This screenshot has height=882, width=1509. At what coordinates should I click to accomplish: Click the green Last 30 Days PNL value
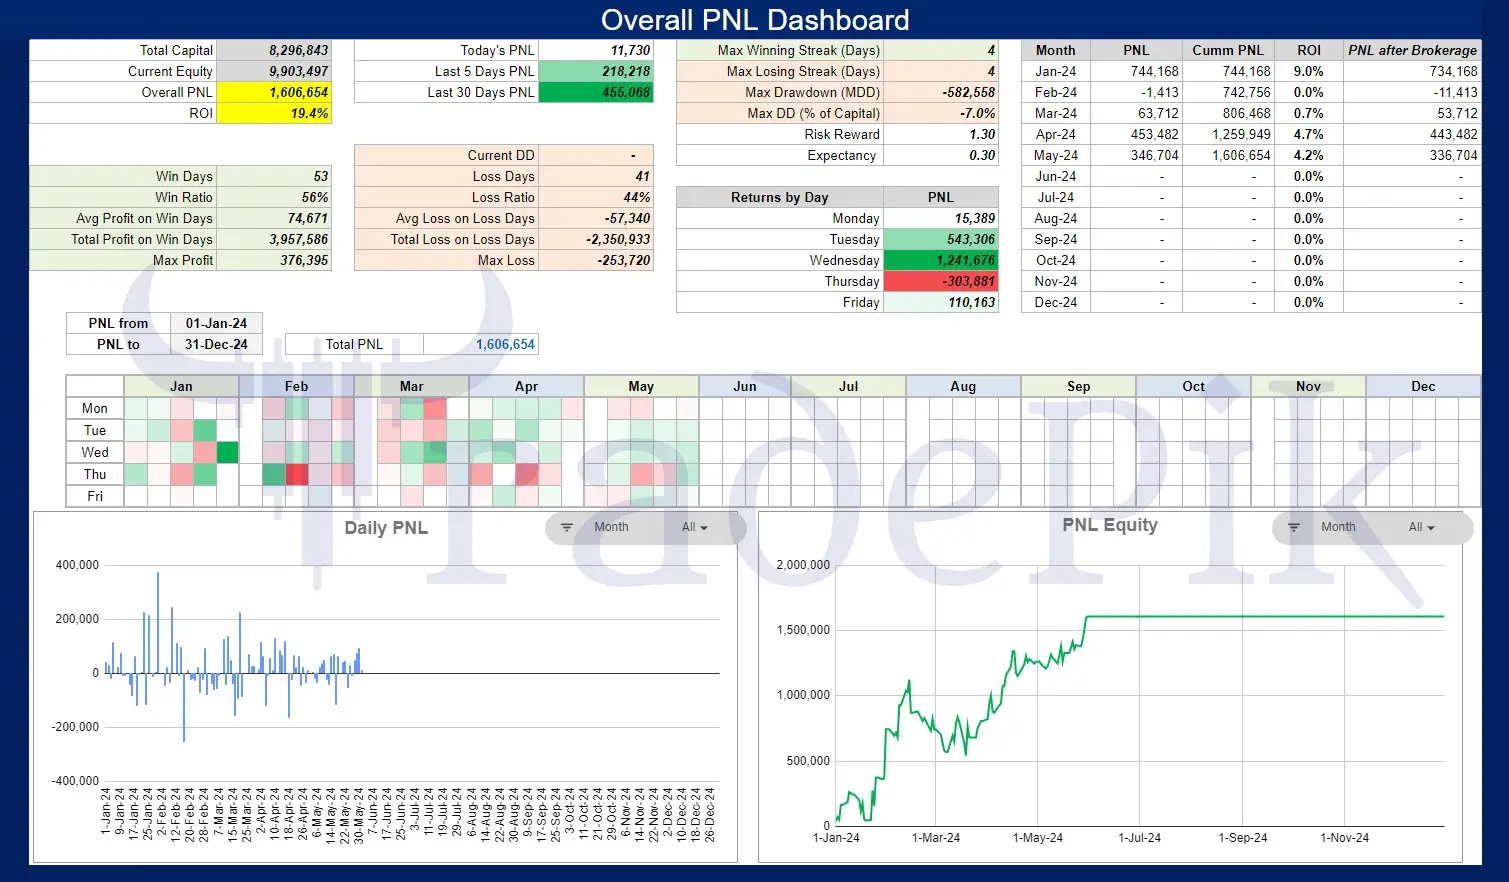(x=596, y=92)
